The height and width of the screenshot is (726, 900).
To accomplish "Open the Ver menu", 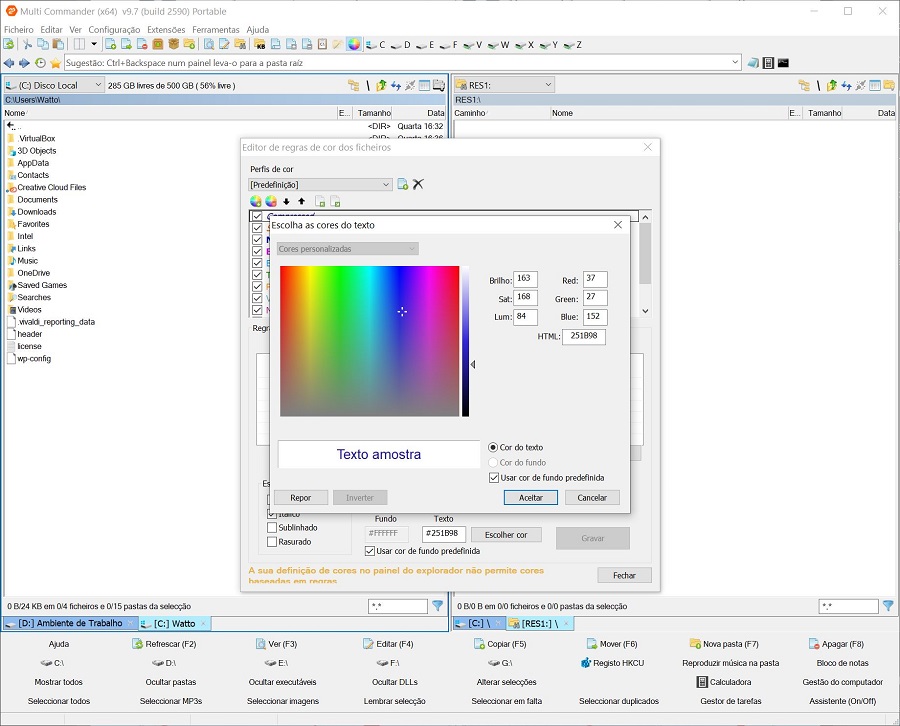I will pos(75,29).
